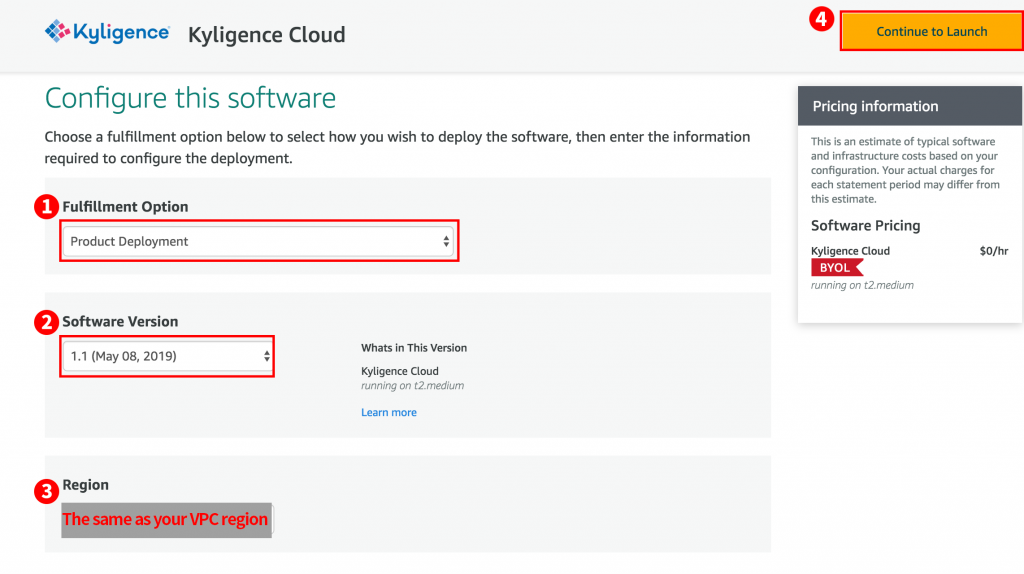Click the Whats in This Version heading
Image resolution: width=1024 pixels, height=574 pixels.
pos(414,348)
